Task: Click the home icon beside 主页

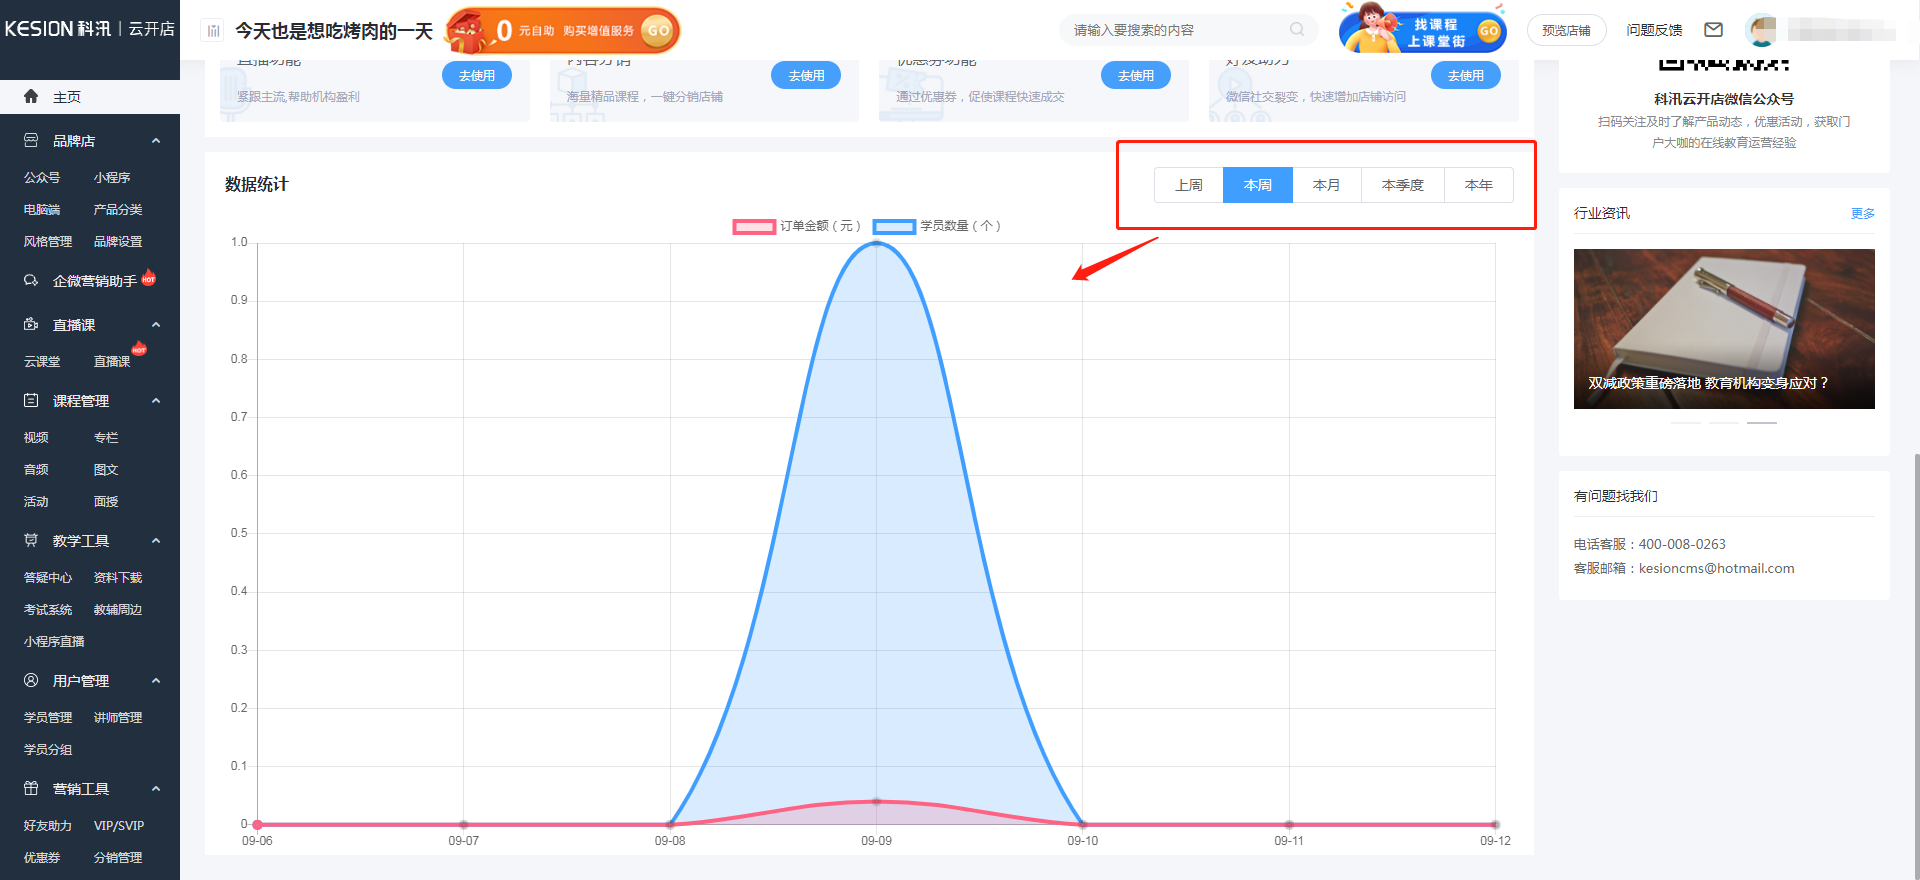Action: pyautogui.click(x=31, y=97)
